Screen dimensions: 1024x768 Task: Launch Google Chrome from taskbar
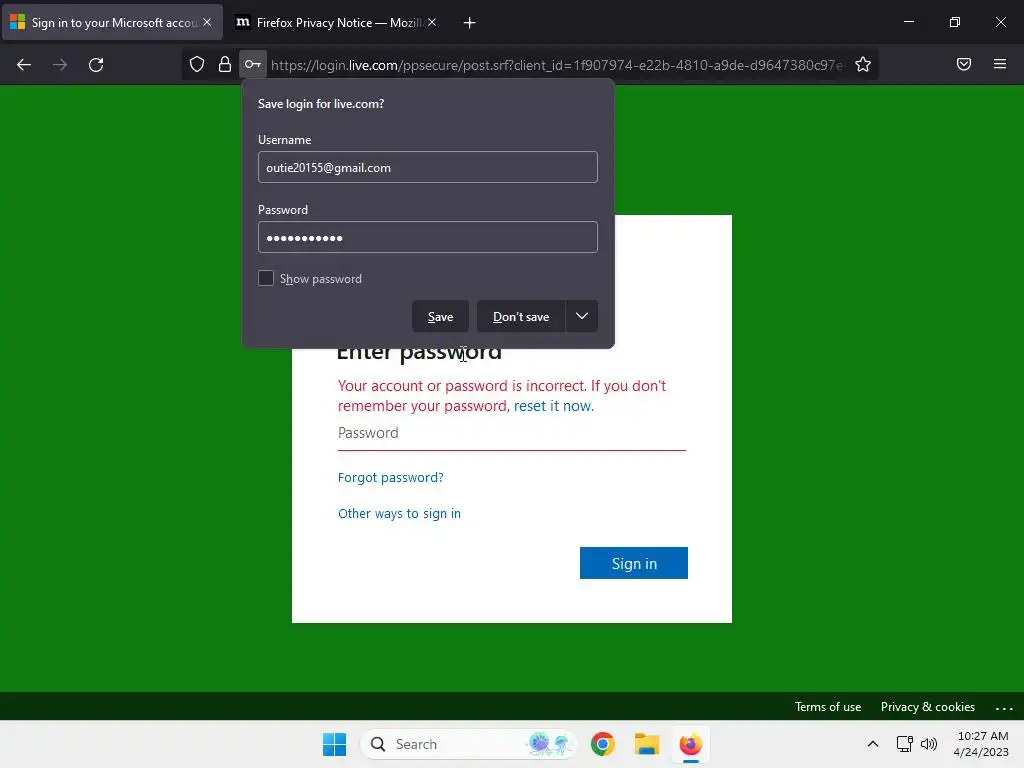(x=603, y=744)
